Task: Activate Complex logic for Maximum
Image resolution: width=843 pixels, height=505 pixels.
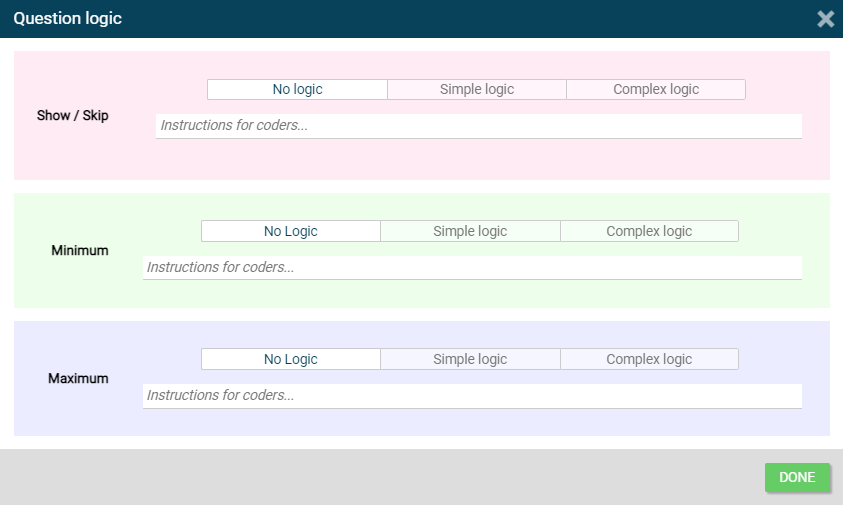Action: [x=649, y=360]
